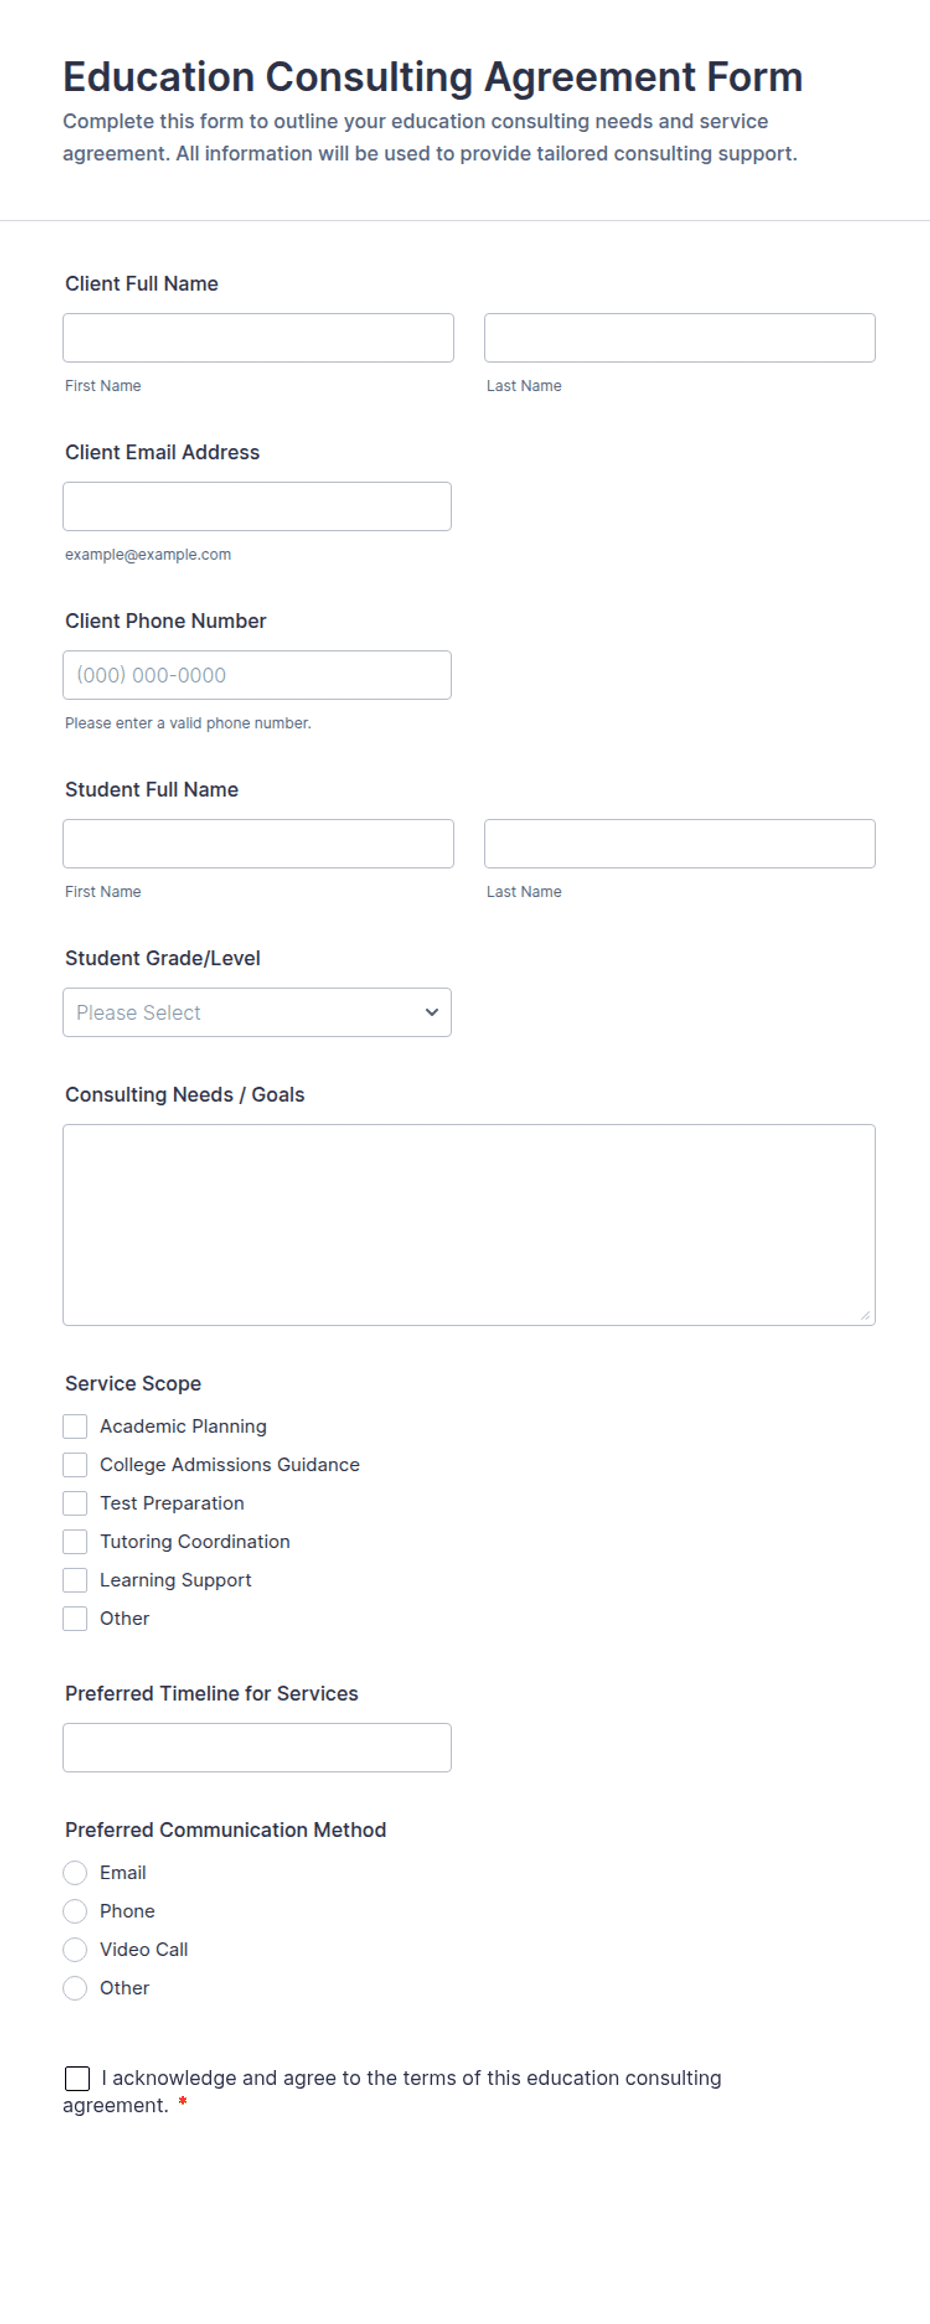Focus the Client Email Address field

coord(257,506)
